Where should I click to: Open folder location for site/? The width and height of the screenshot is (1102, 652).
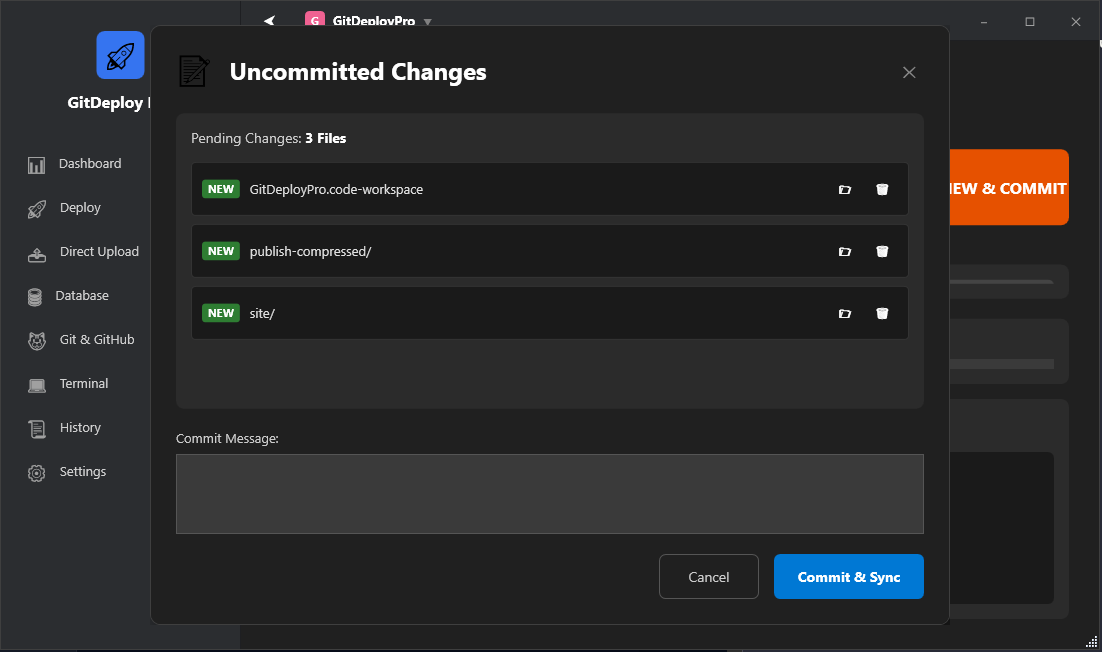[x=845, y=313]
